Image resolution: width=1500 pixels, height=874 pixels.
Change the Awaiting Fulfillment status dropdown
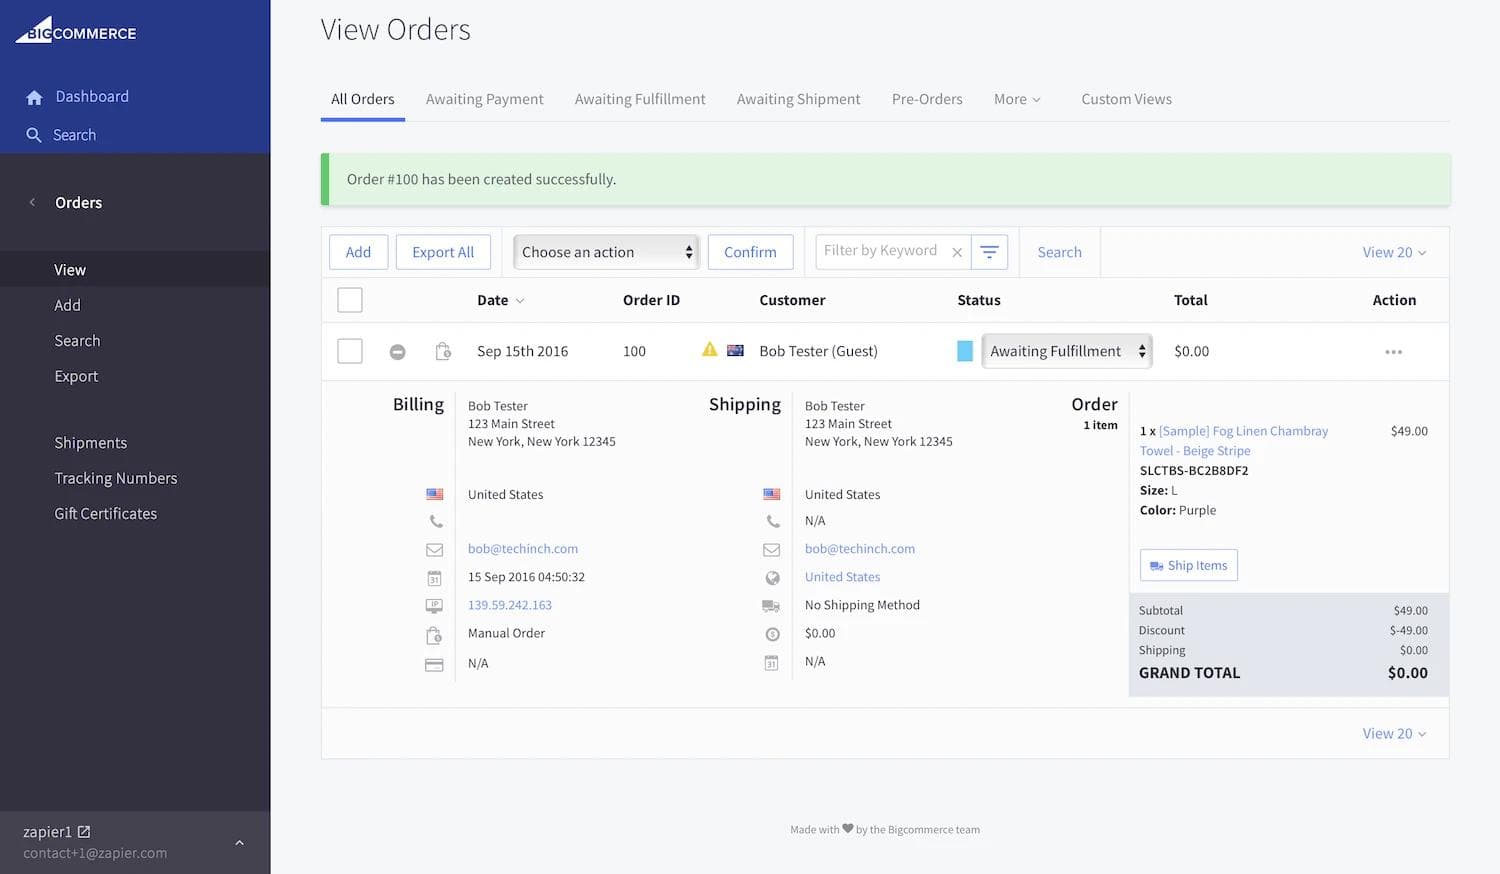click(x=1065, y=351)
